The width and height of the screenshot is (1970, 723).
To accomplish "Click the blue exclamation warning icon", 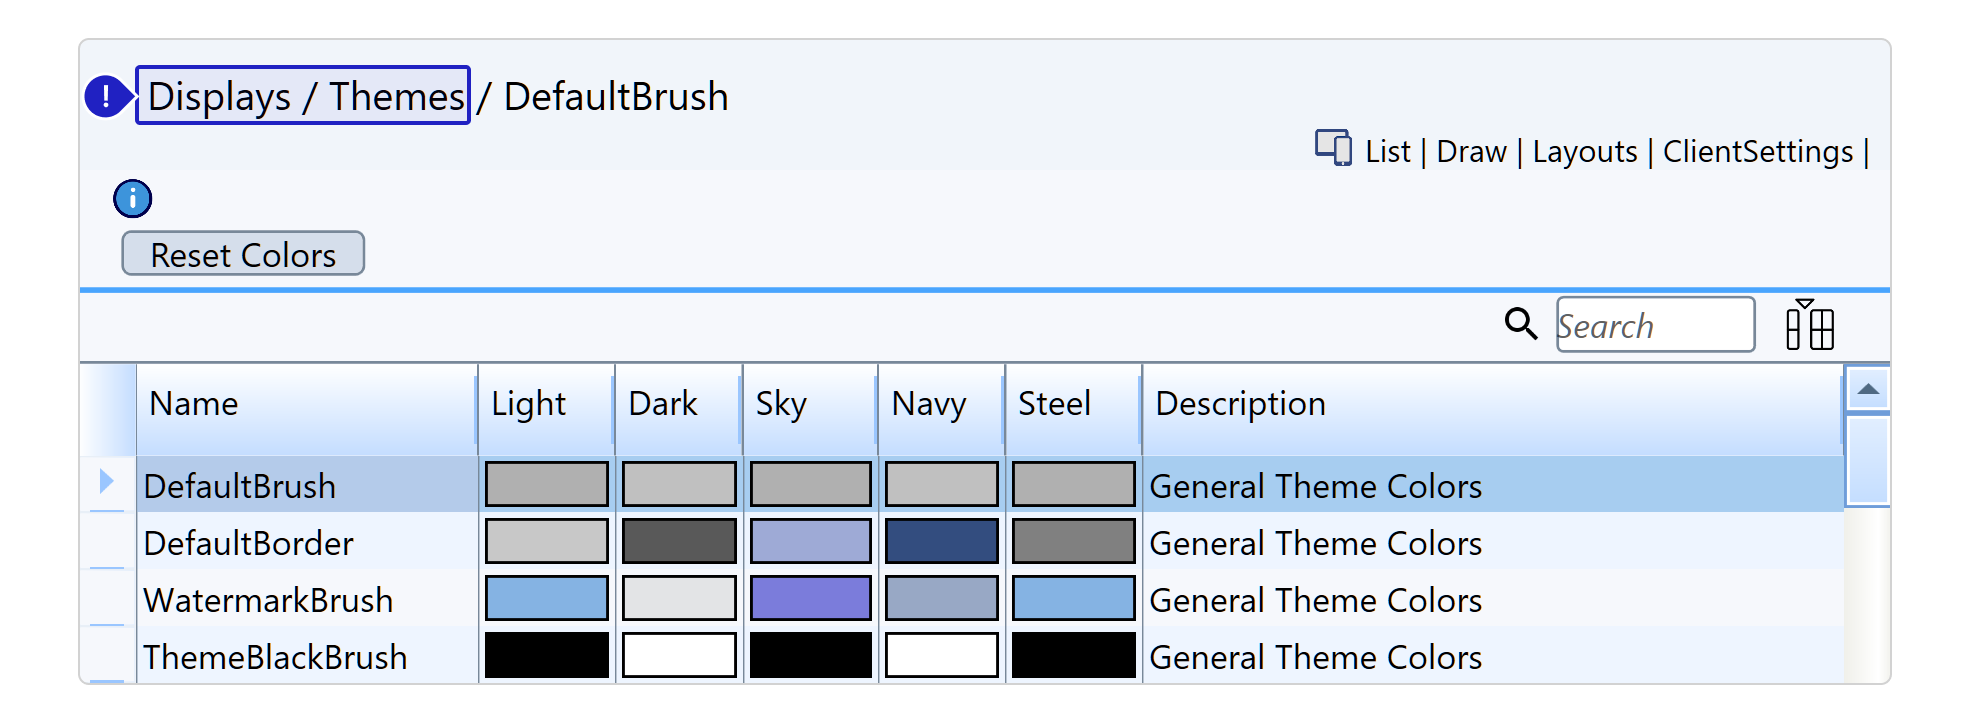I will (x=106, y=97).
